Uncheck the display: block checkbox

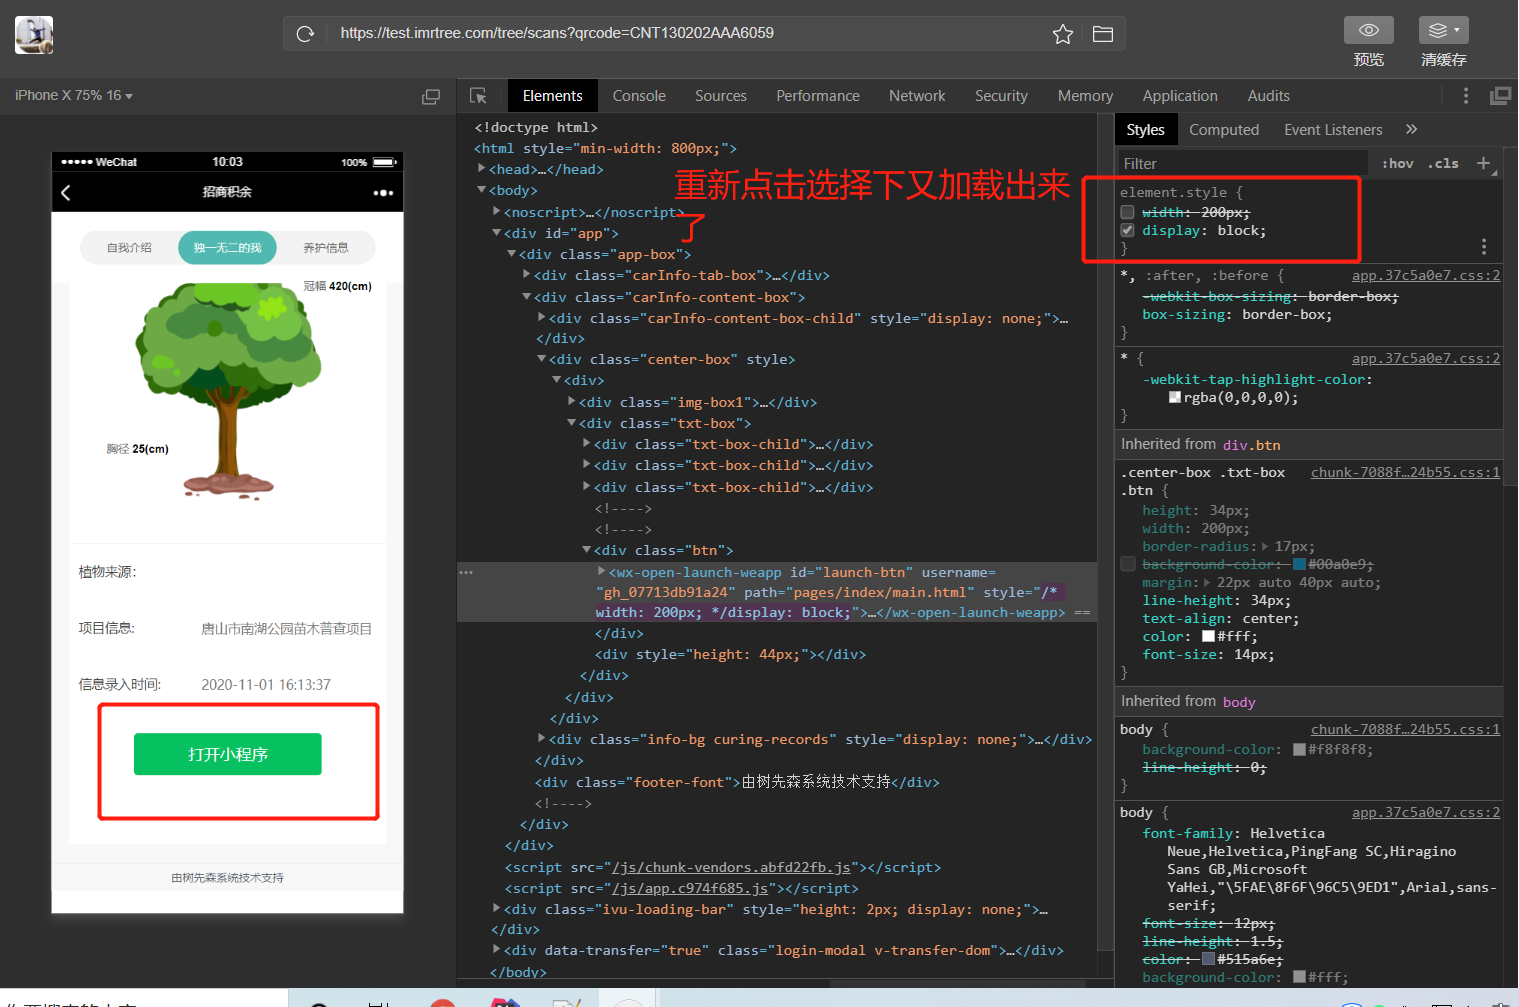pyautogui.click(x=1128, y=230)
